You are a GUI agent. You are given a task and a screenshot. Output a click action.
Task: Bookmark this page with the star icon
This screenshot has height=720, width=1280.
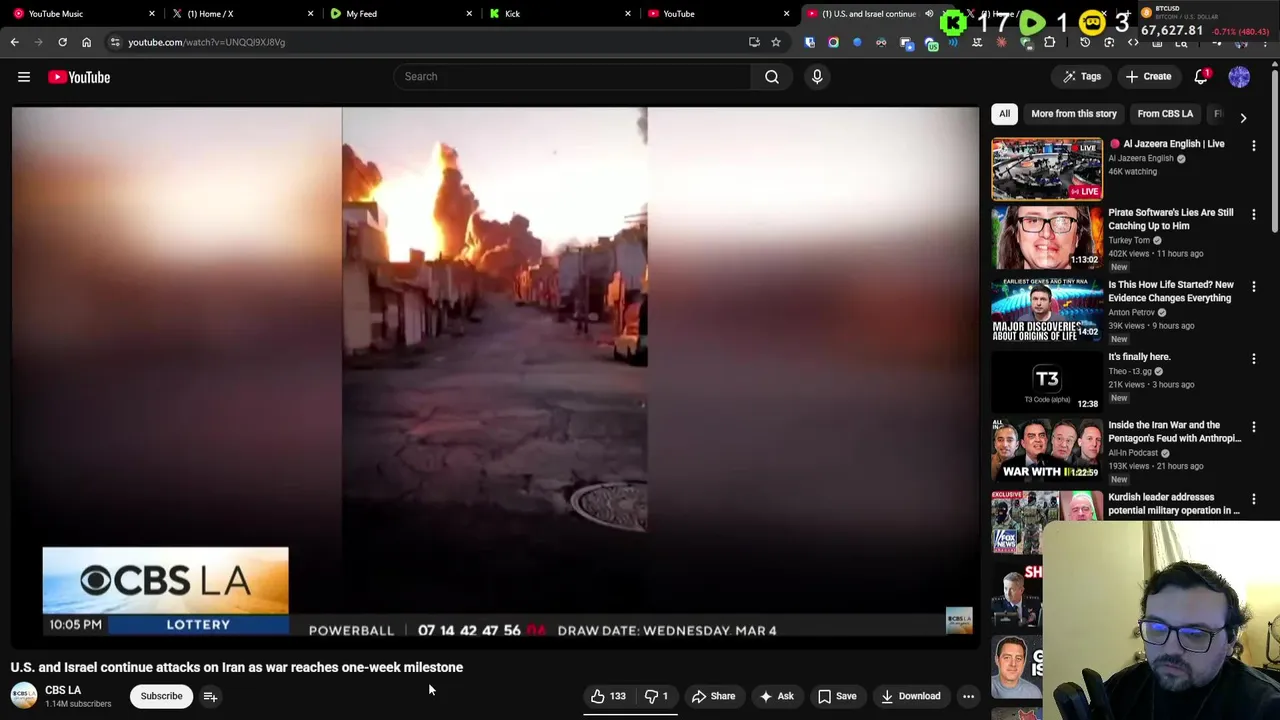coord(775,42)
